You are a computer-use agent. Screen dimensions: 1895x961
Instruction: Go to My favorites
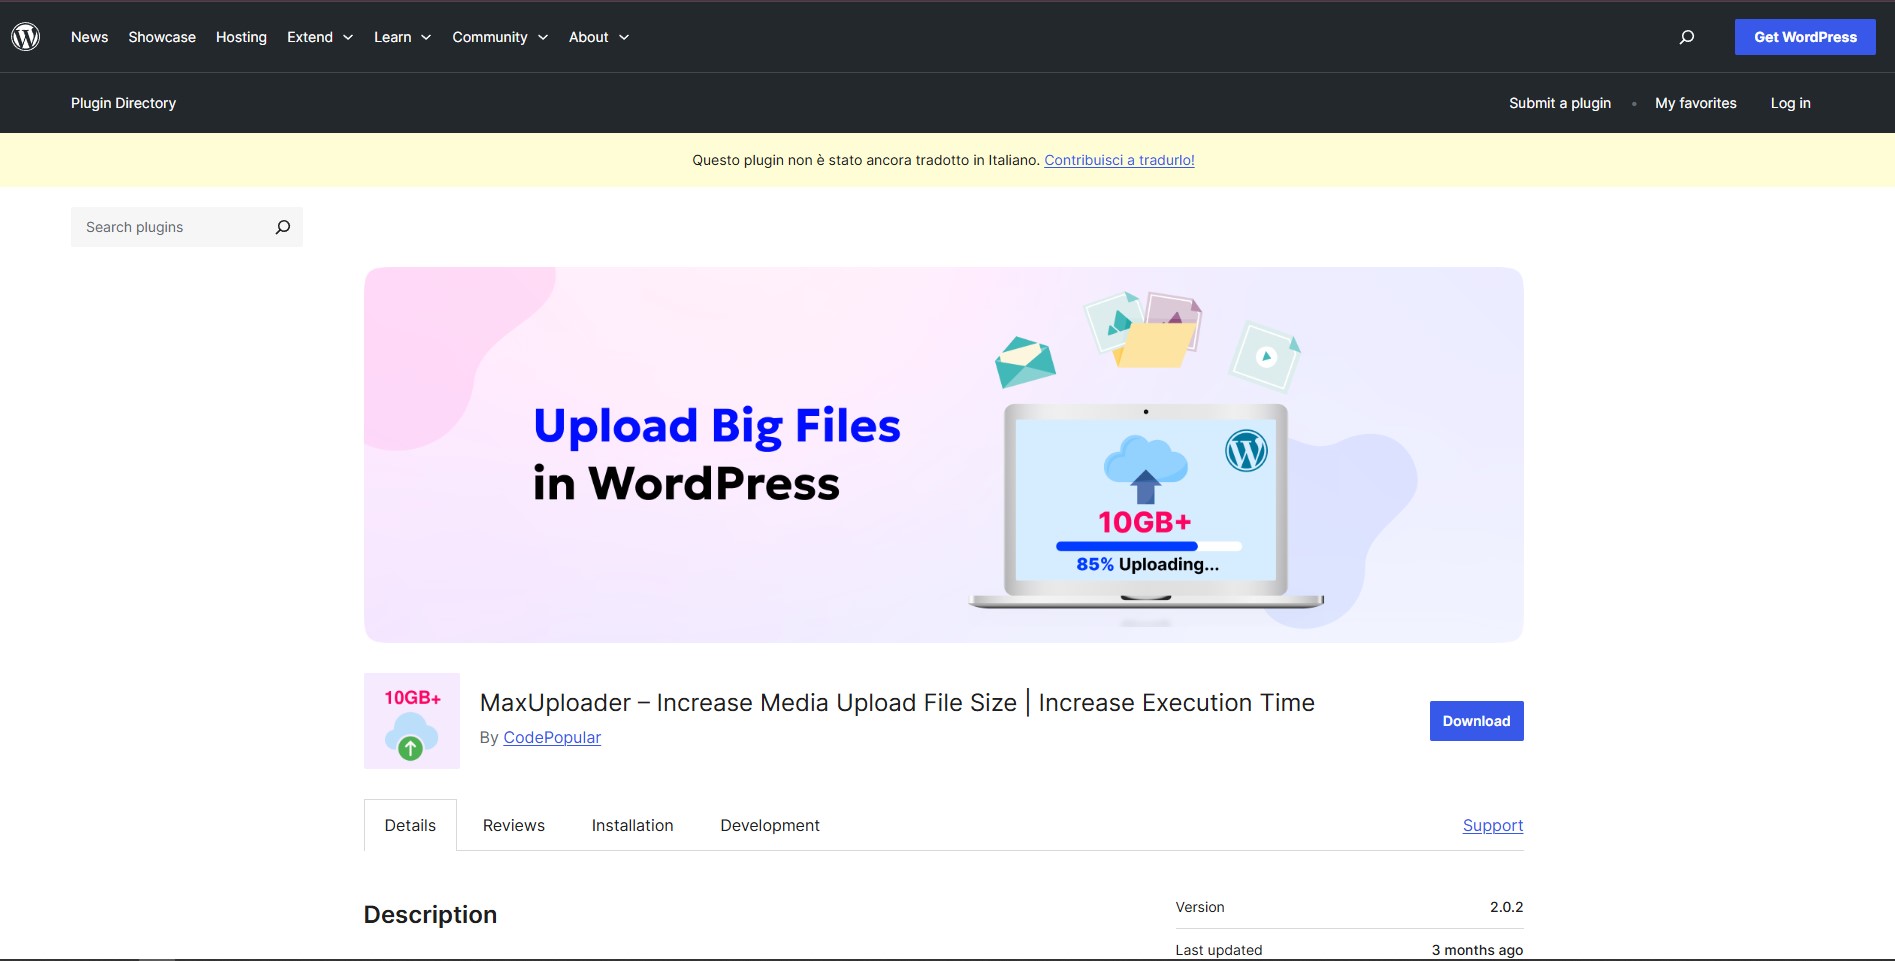(x=1696, y=103)
